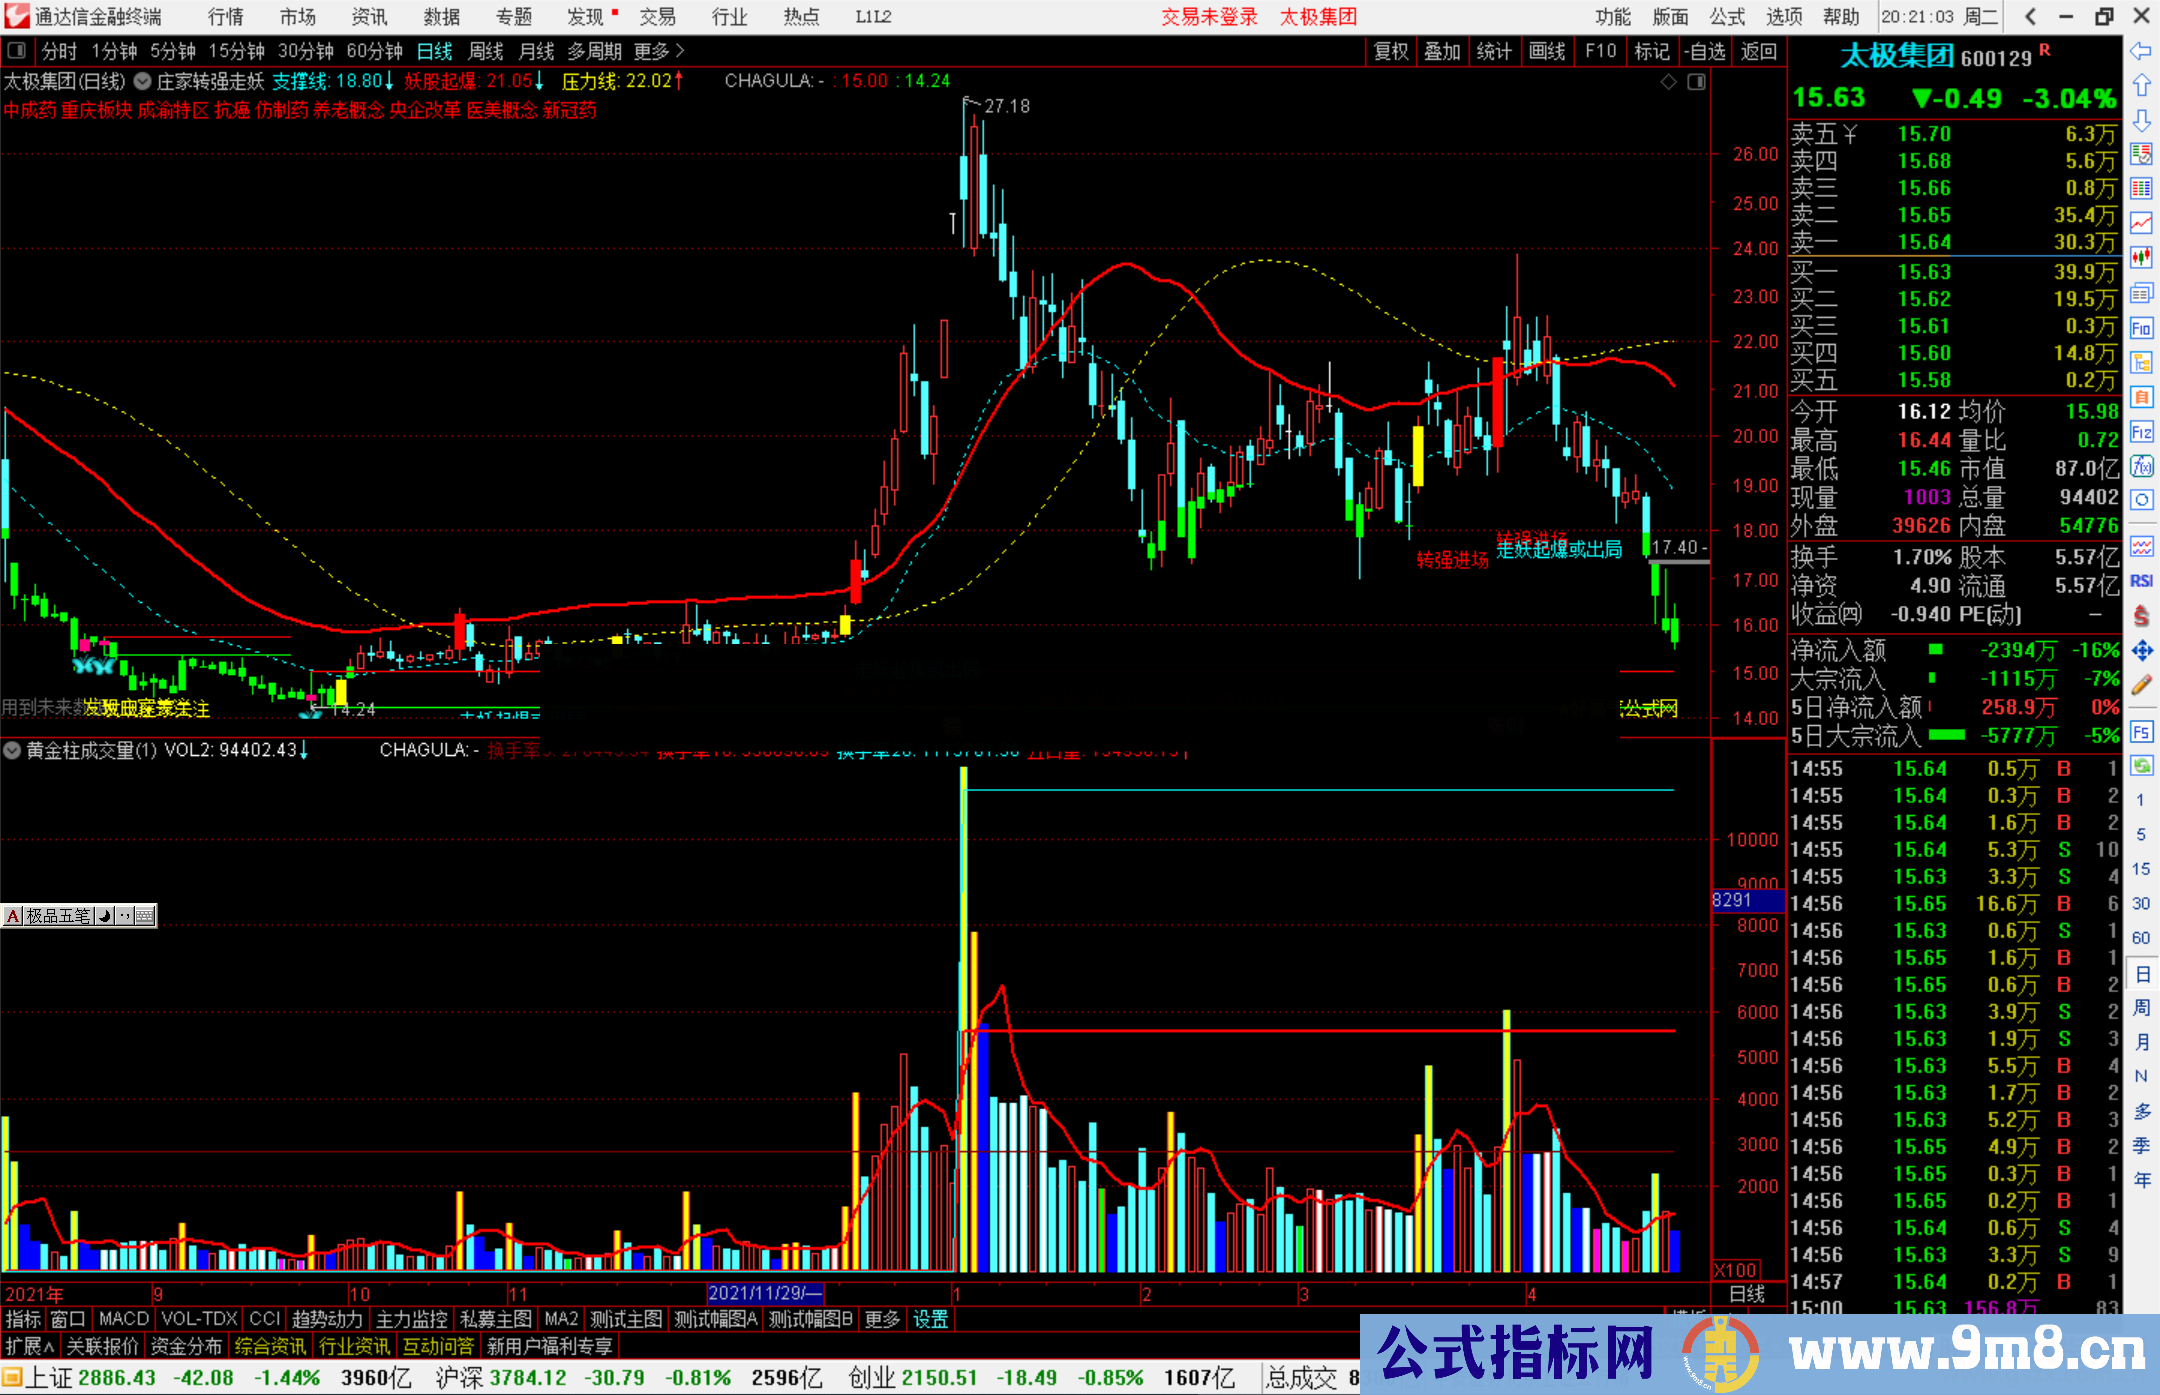Viewport: 2160px width, 1395px height.
Task: Open the f(x) formula manager icon
Action: pyautogui.click(x=2141, y=466)
